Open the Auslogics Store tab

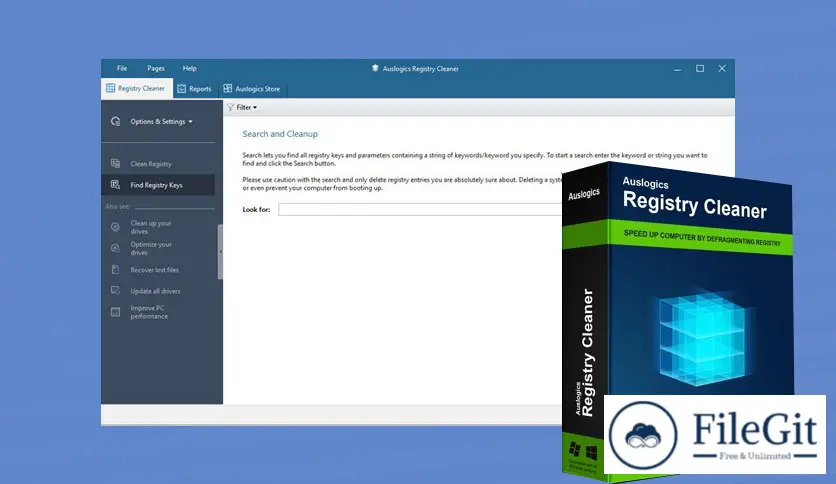(x=252, y=88)
